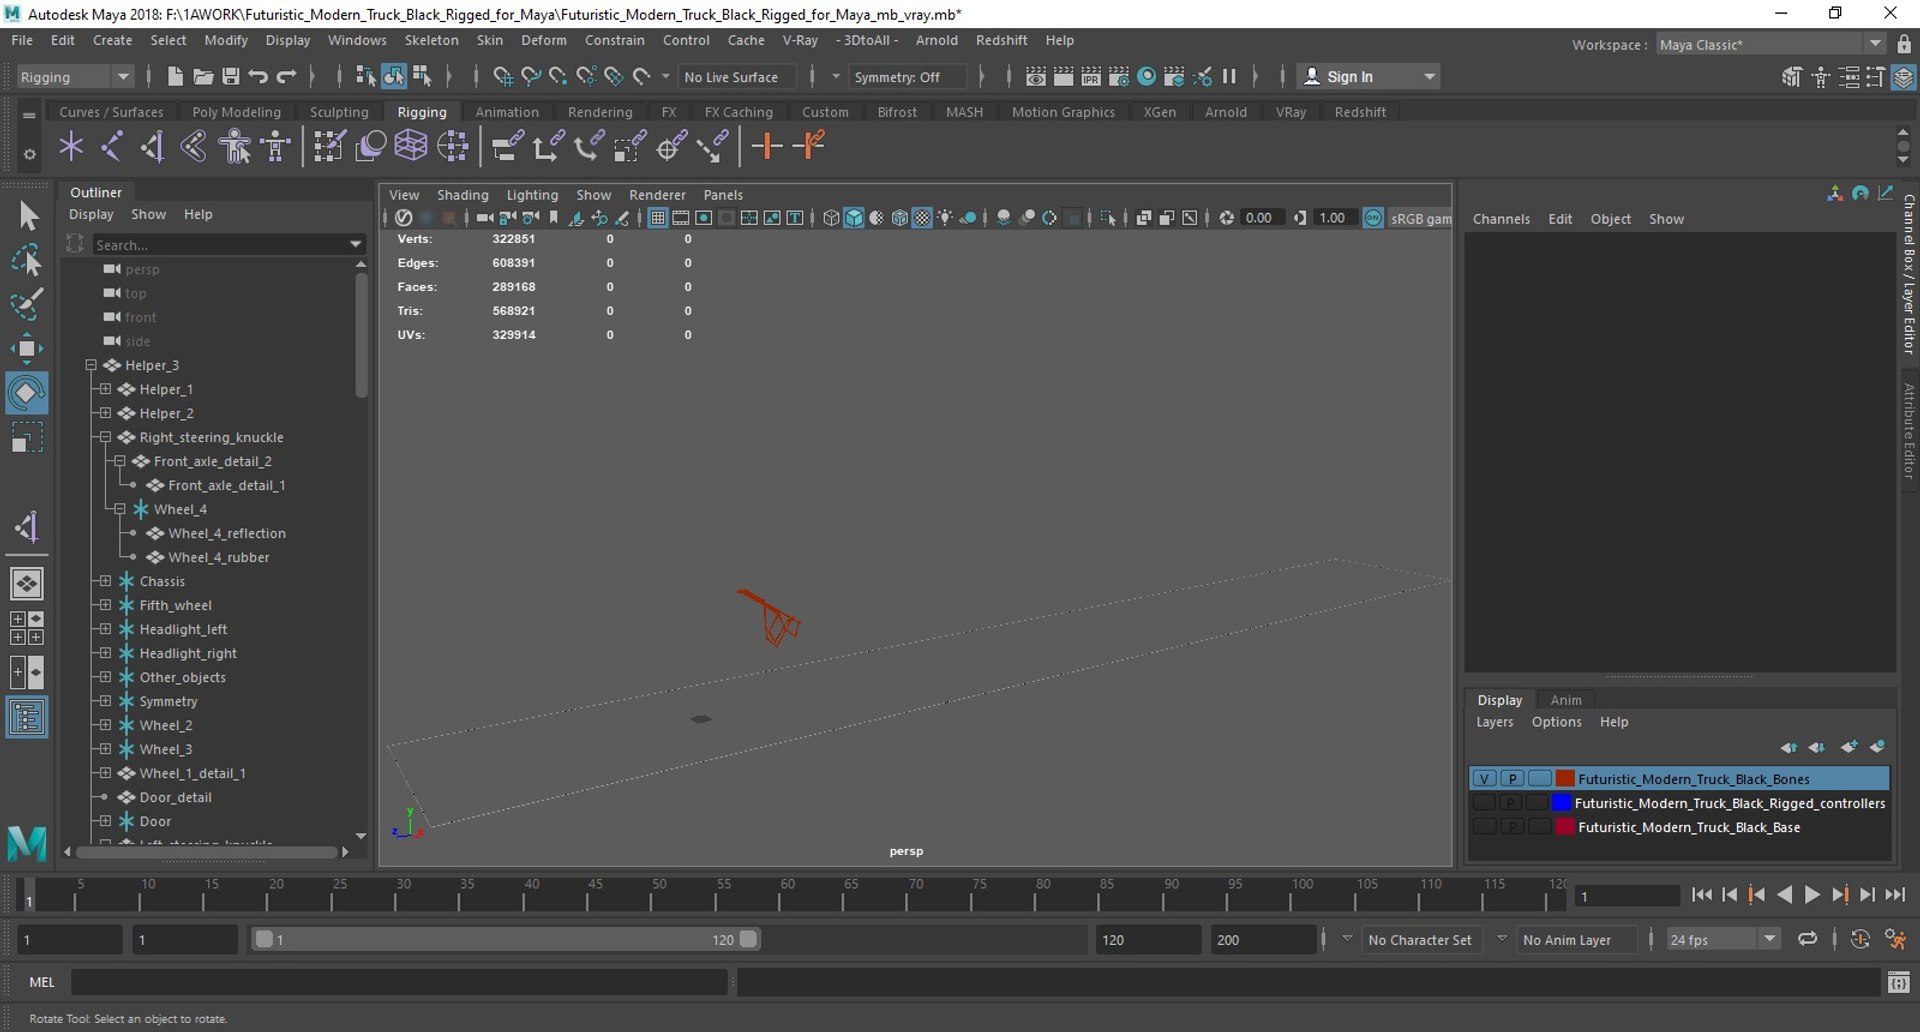The image size is (1920, 1032).
Task: Create a new empty display layer
Action: (1849, 747)
